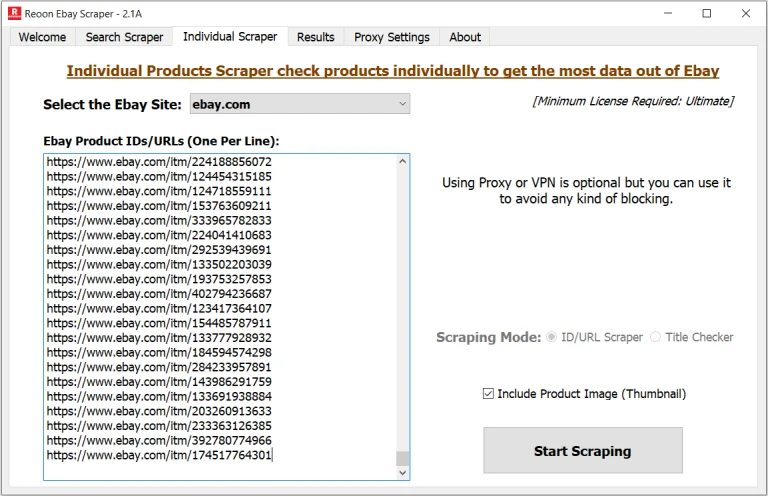
Task: Click URL line ending in 154485787911
Action: 159,323
